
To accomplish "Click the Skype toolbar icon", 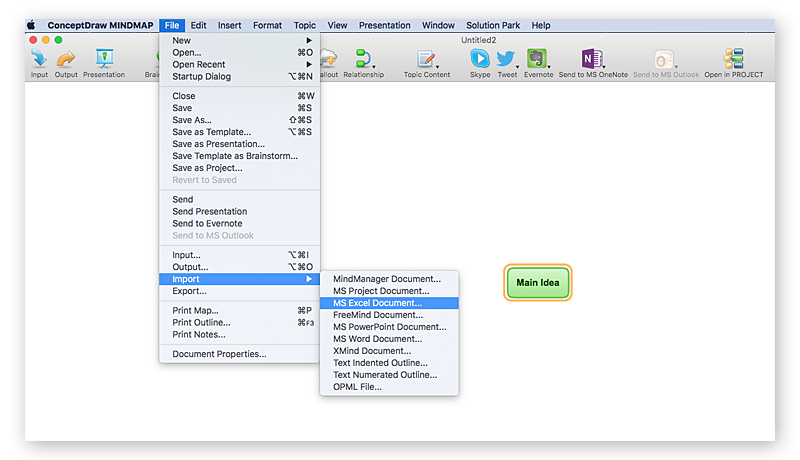I will [480, 59].
